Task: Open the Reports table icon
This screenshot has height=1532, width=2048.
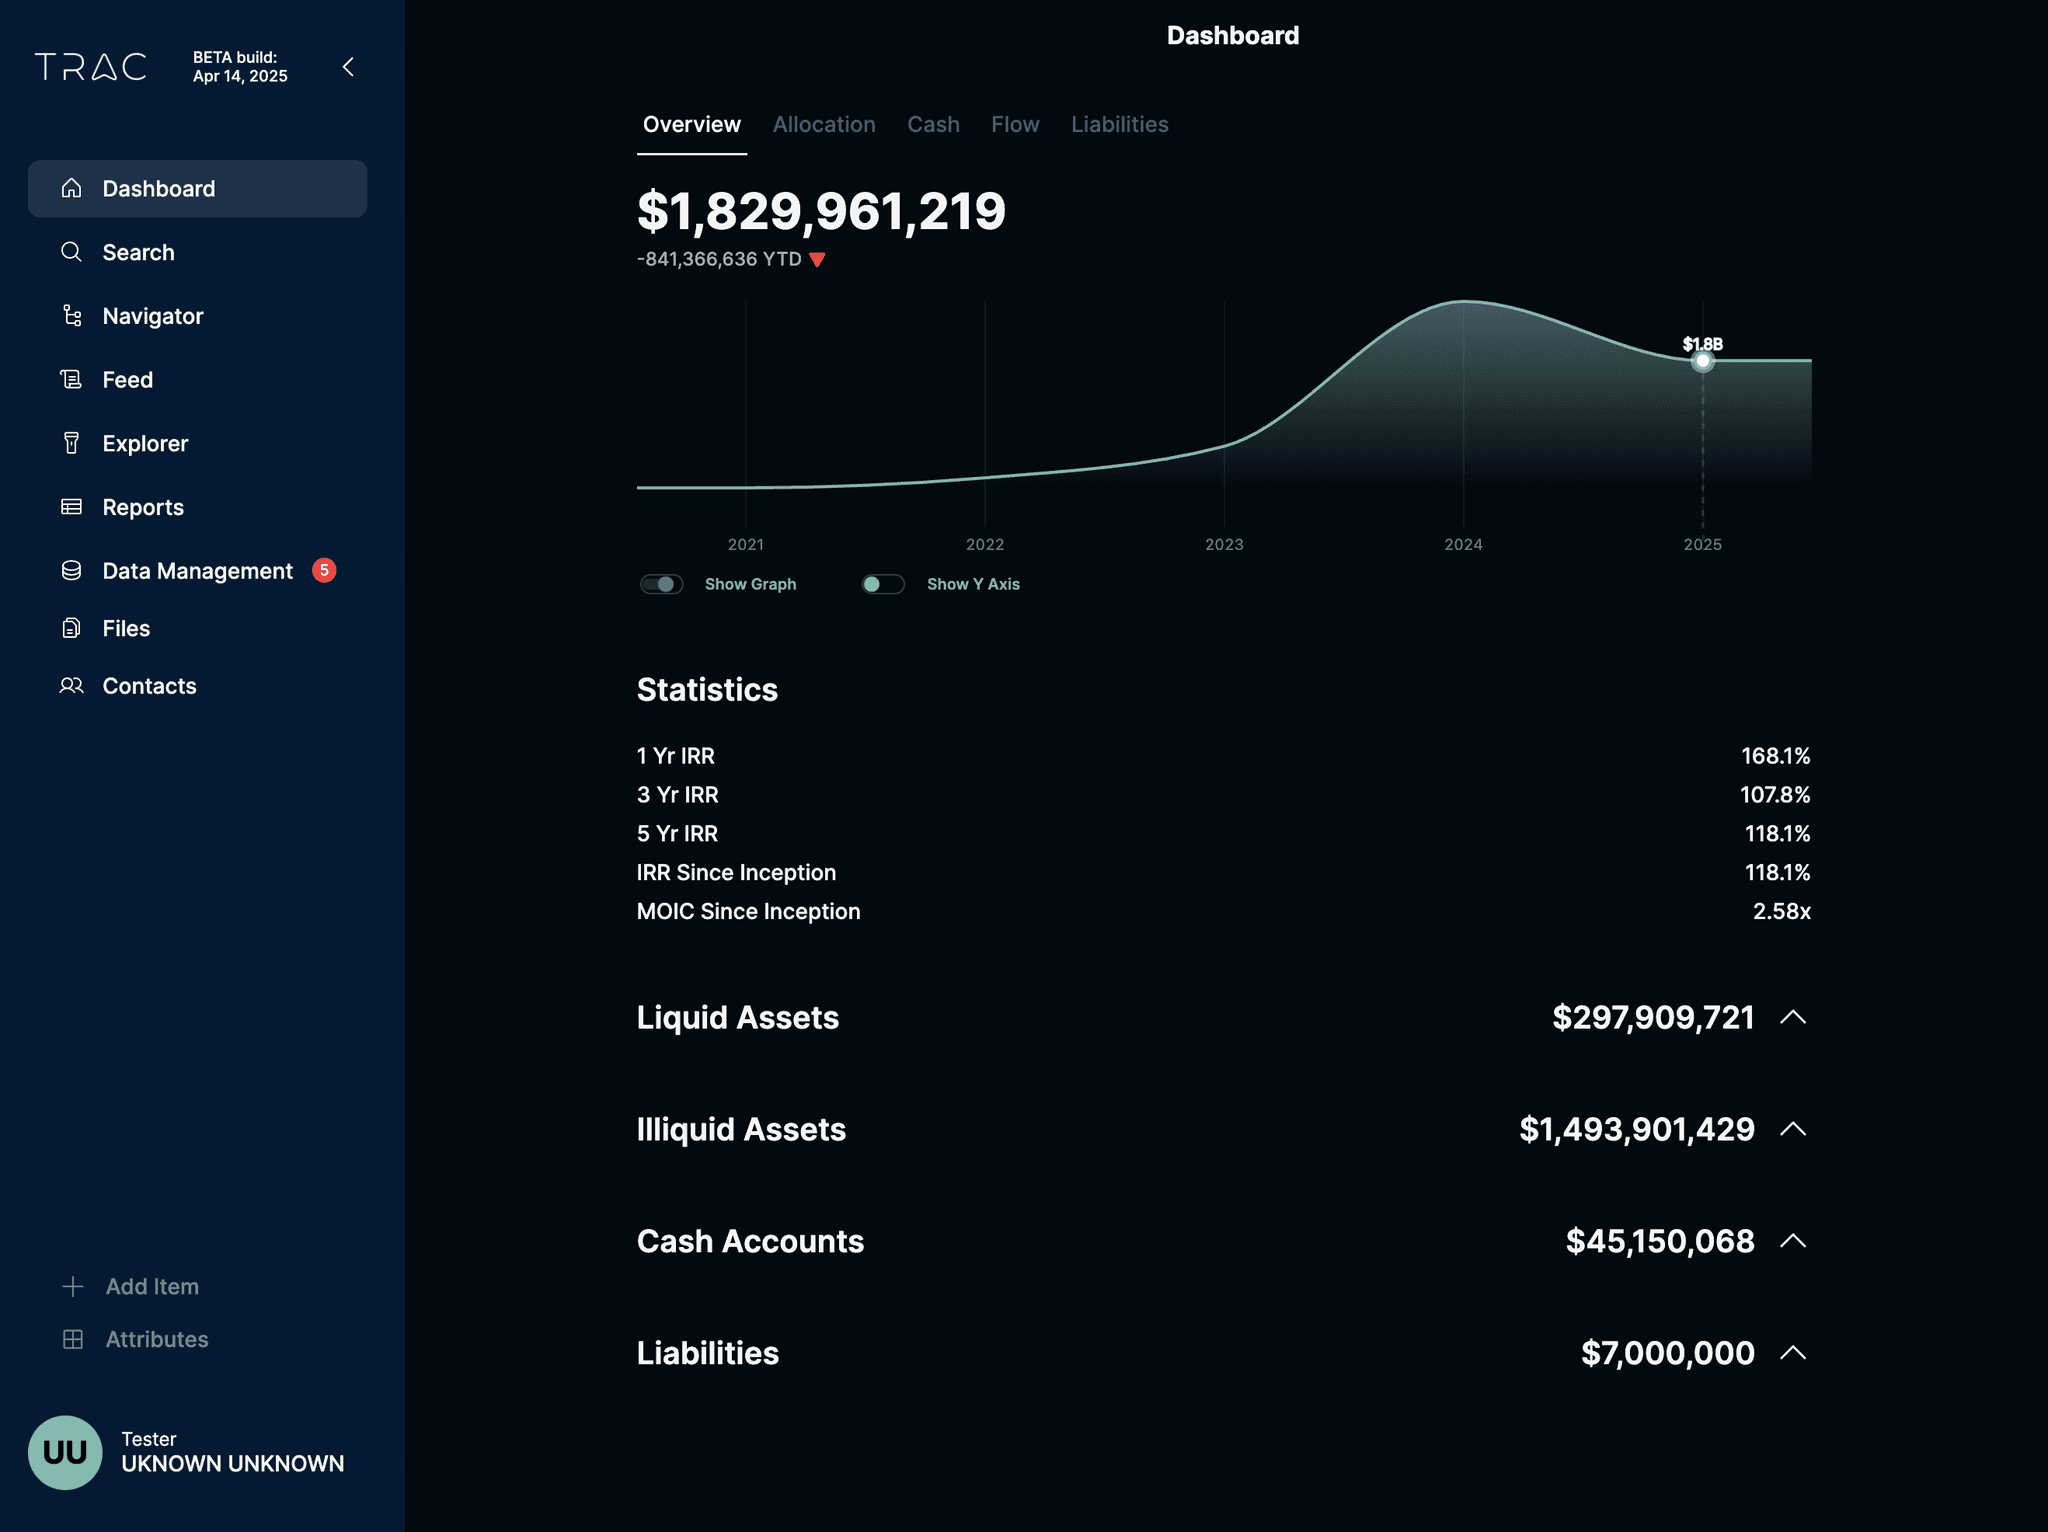Action: point(71,507)
